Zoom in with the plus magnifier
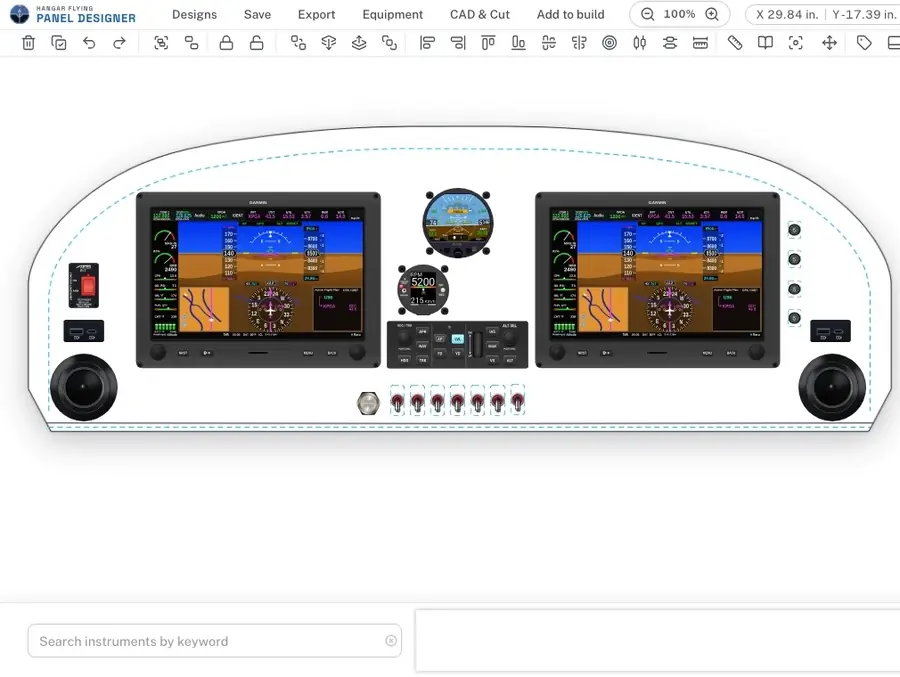 tap(712, 14)
